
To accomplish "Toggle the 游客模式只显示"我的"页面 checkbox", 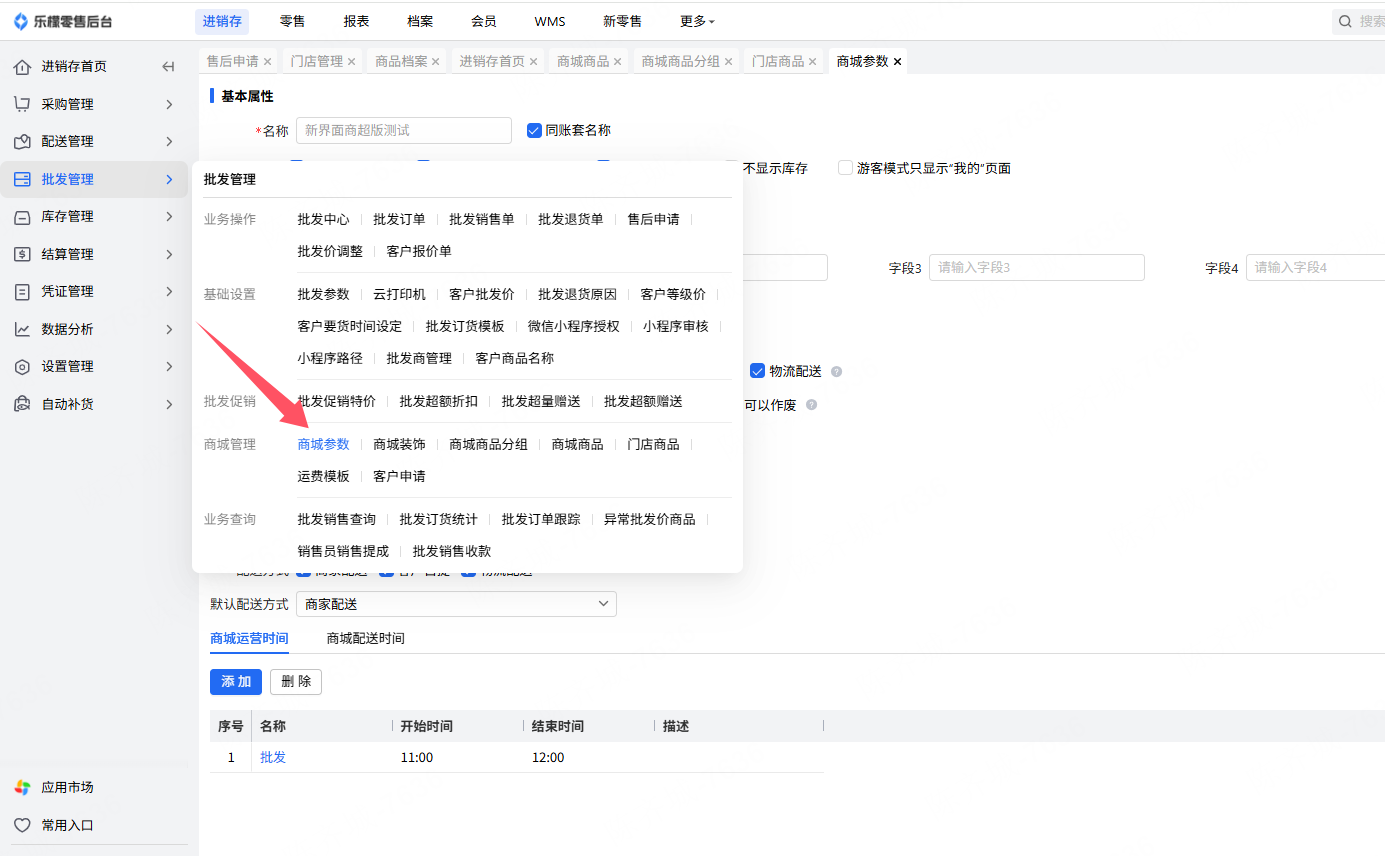I will point(846,168).
